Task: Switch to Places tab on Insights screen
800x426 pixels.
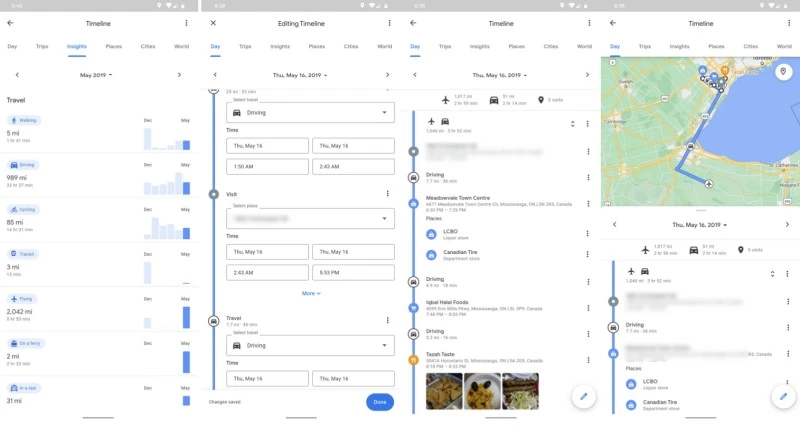Action: 114,46
